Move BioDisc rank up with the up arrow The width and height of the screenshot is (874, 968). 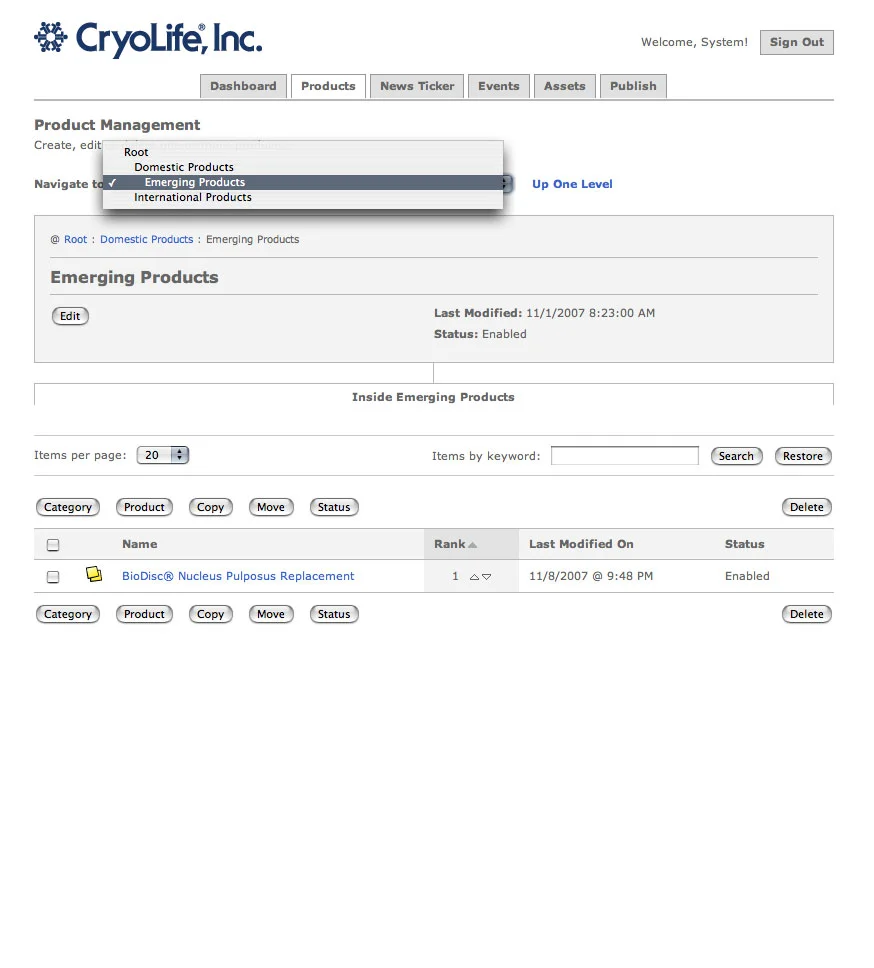point(474,577)
